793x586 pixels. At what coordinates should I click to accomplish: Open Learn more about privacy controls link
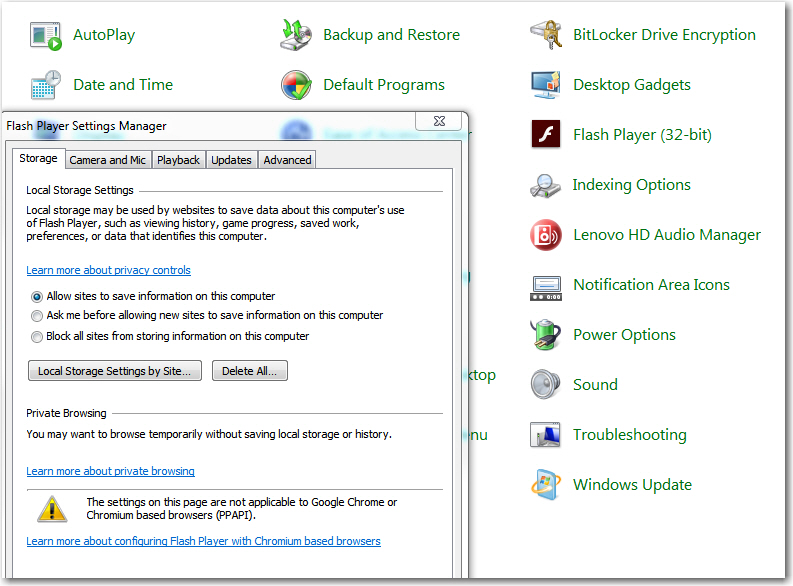pos(108,270)
